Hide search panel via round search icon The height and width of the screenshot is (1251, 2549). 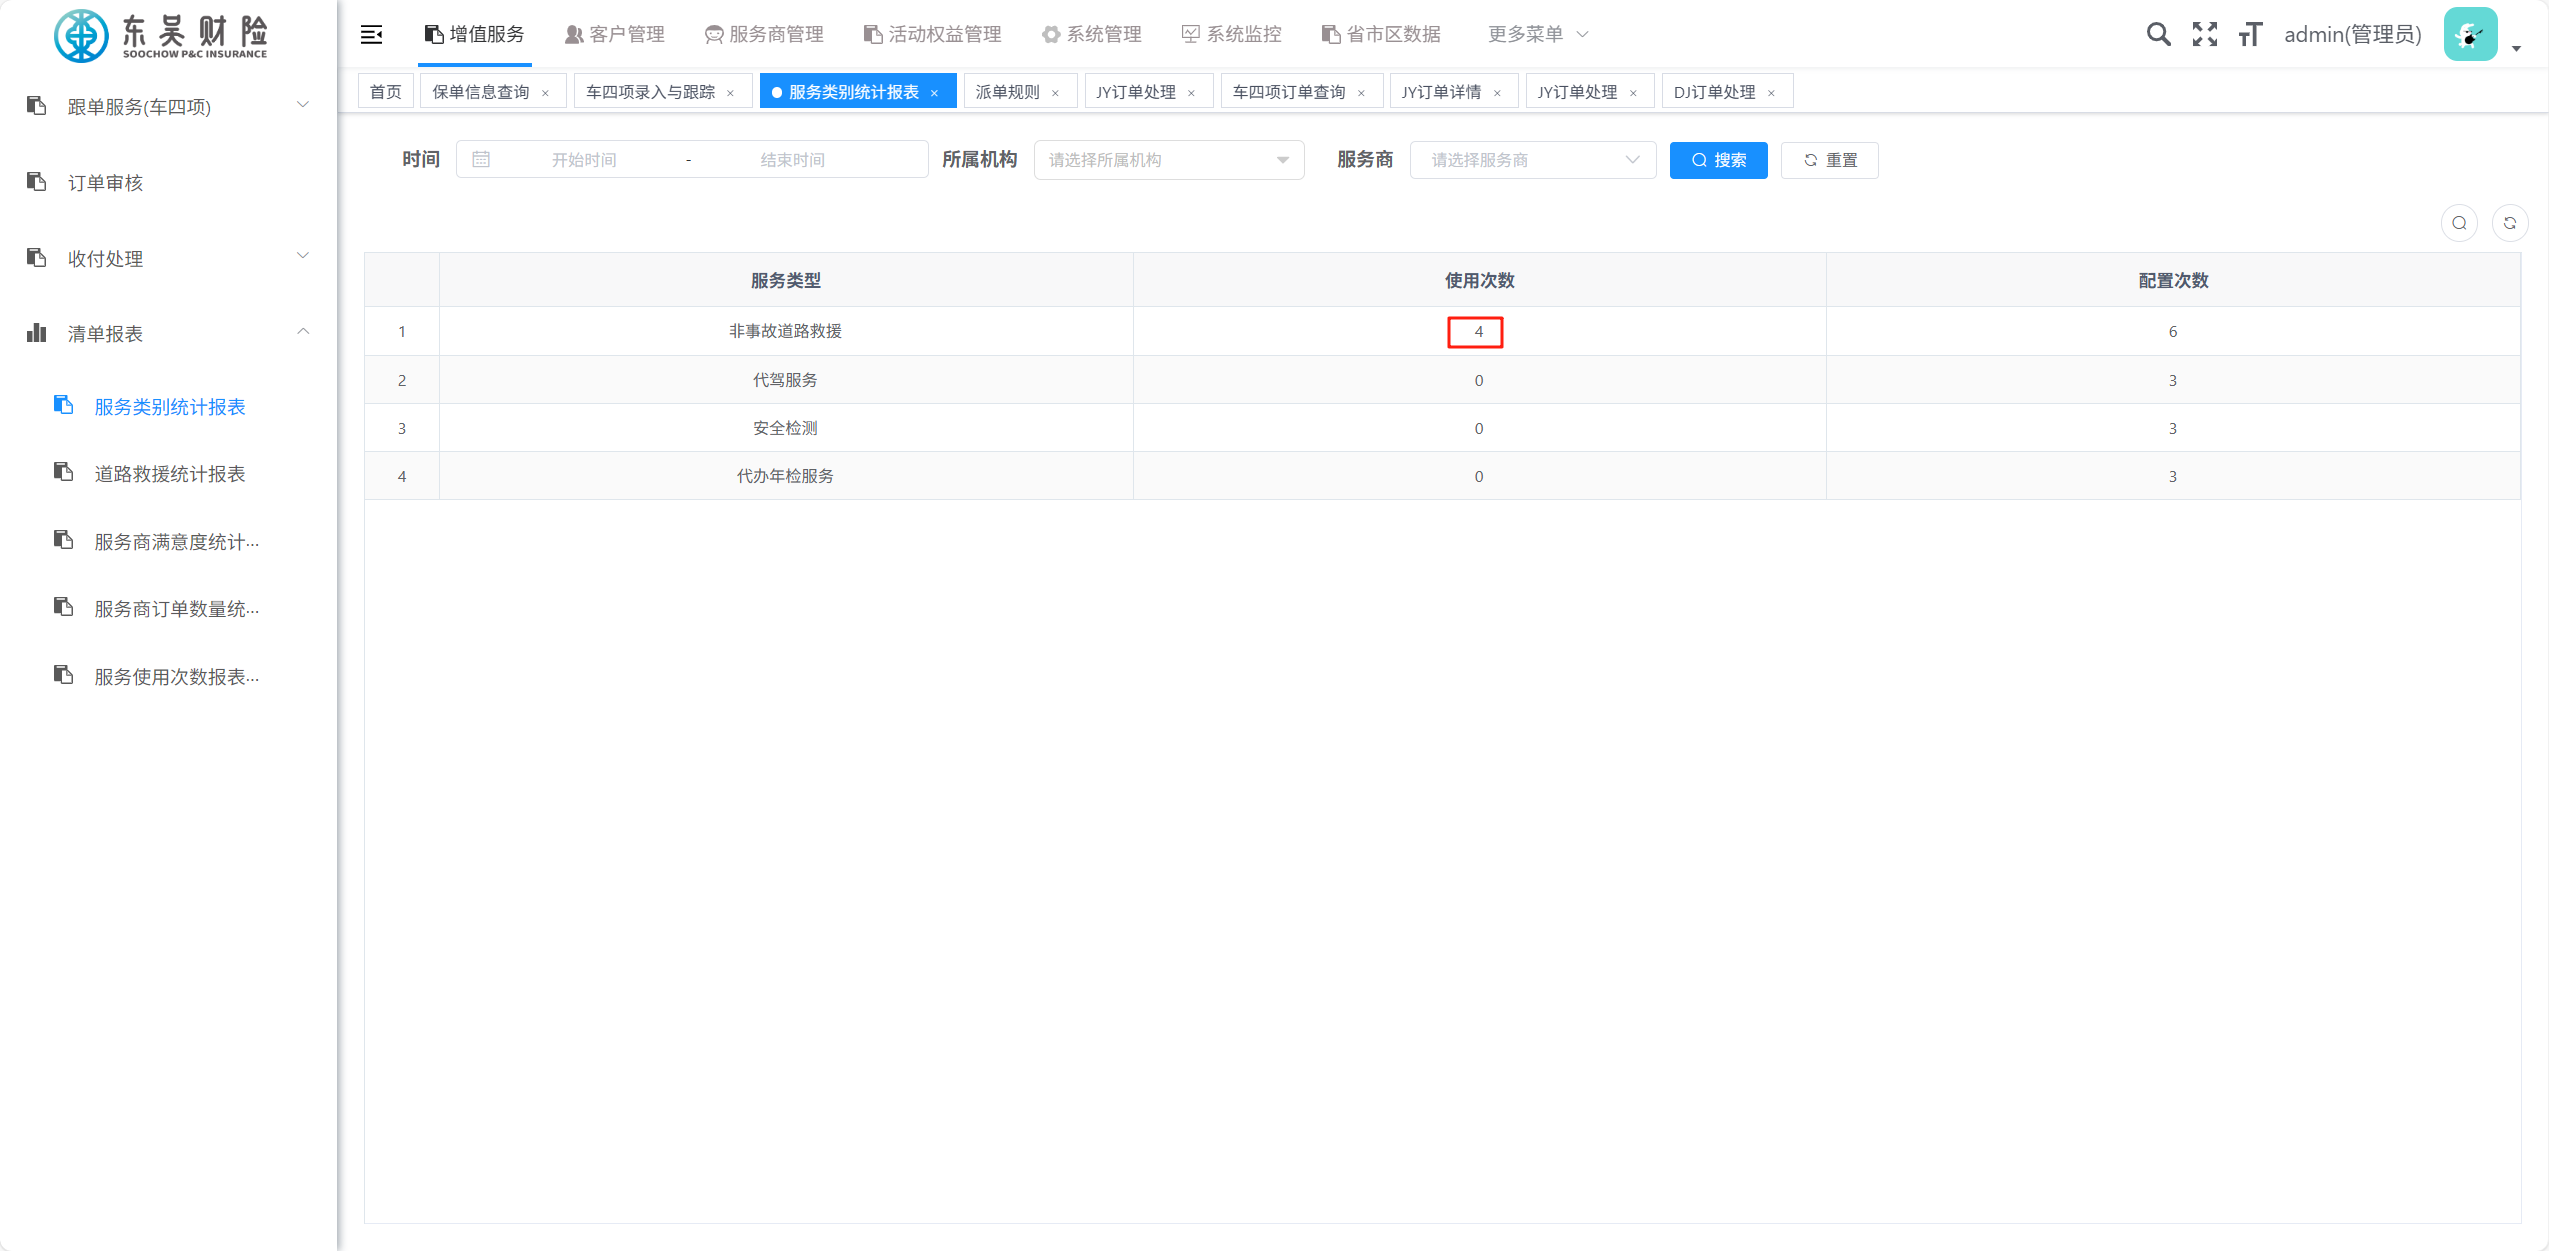tap(2459, 223)
